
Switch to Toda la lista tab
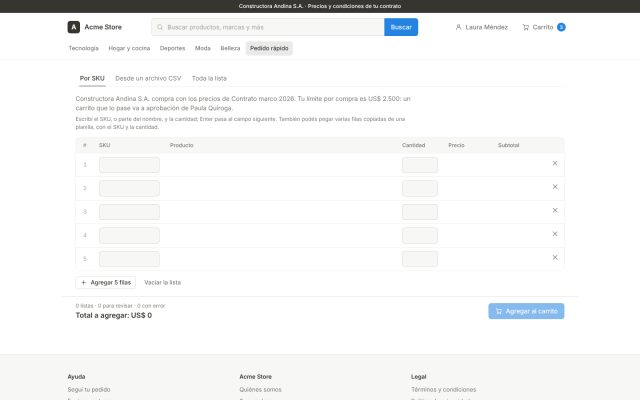[x=209, y=78]
